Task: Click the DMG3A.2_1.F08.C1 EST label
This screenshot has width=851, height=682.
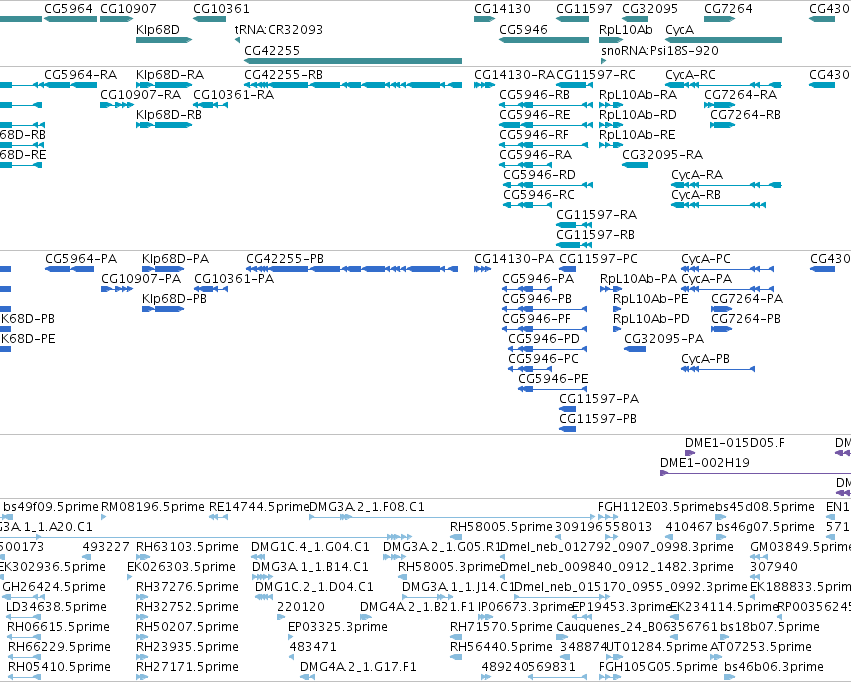Action: coord(366,507)
